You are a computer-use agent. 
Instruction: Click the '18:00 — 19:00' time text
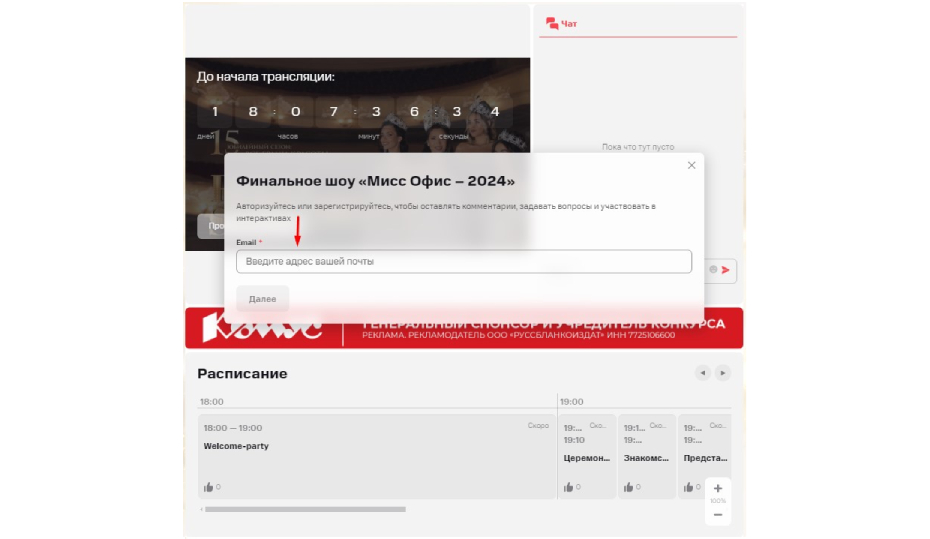(x=232, y=428)
